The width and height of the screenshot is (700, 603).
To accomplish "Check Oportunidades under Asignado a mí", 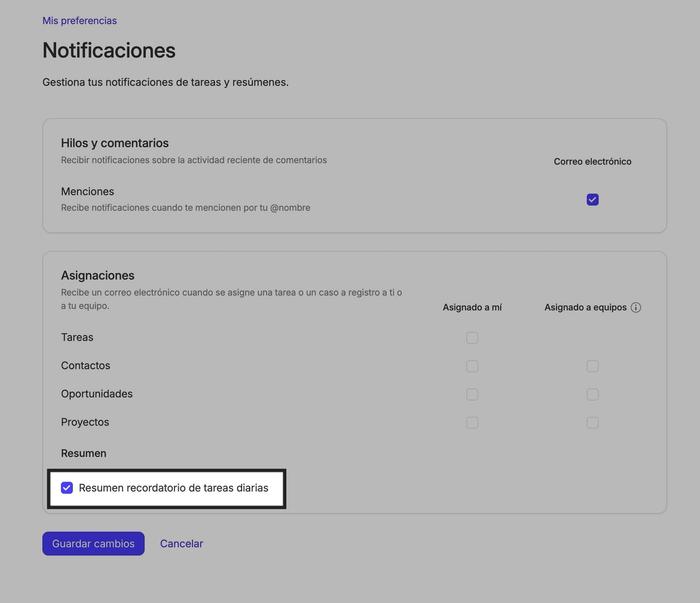I will click(472, 394).
